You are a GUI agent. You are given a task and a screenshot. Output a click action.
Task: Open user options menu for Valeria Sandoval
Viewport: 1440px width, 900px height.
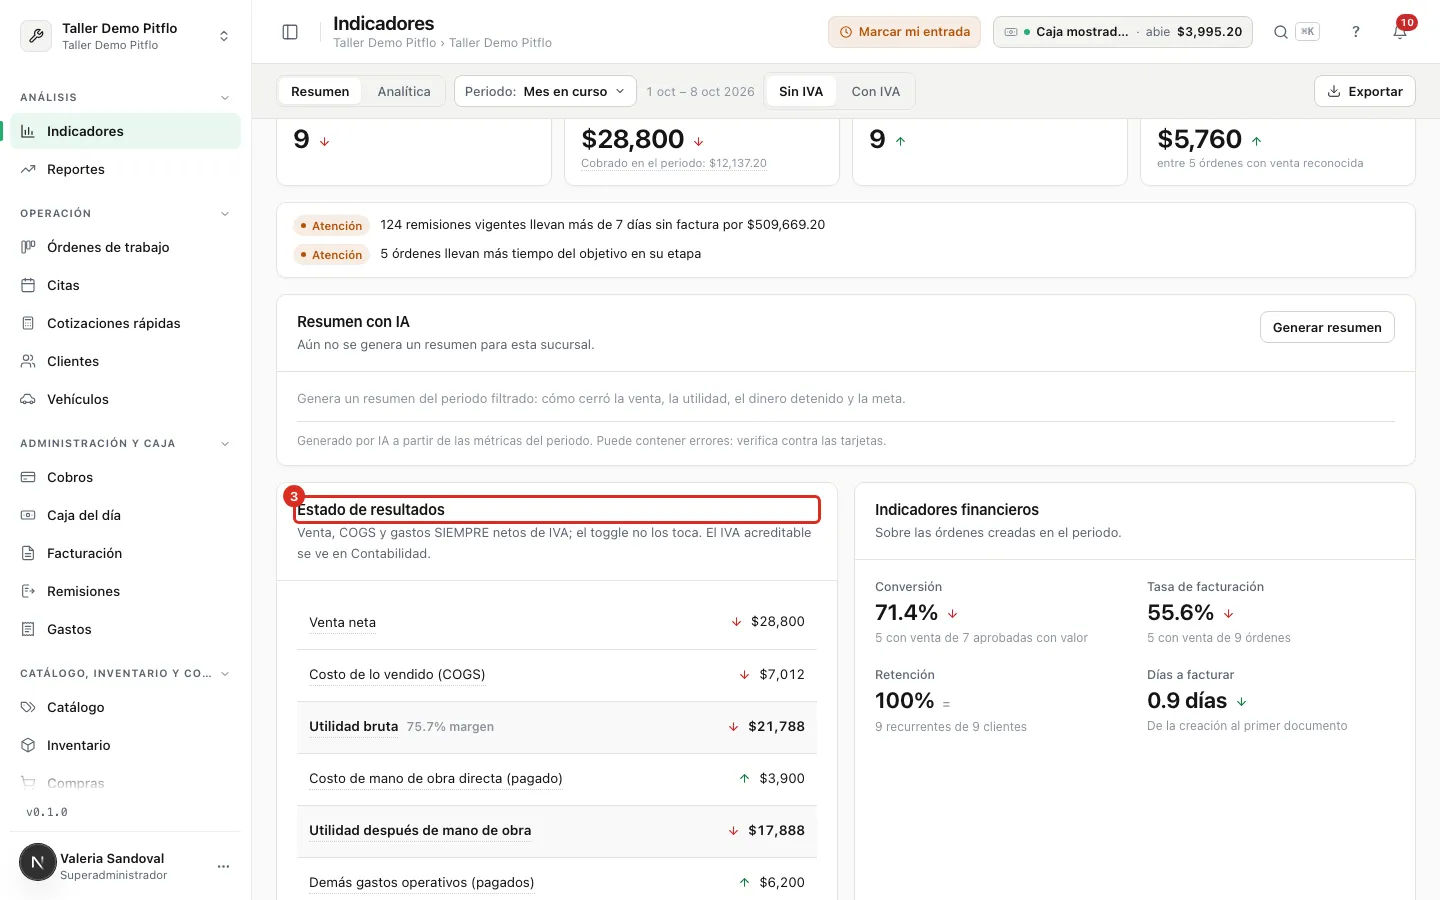[224, 866]
